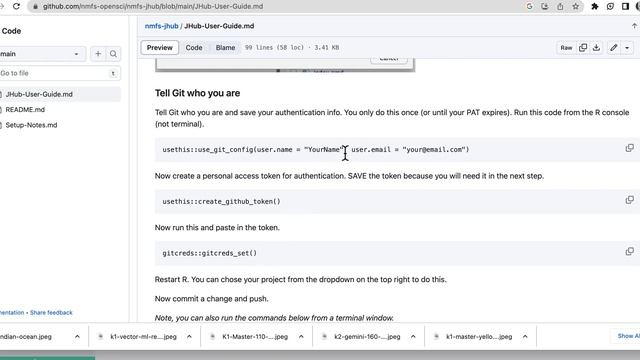Copy raw file contents icon
This screenshot has width=640, height=360.
pos(583,48)
